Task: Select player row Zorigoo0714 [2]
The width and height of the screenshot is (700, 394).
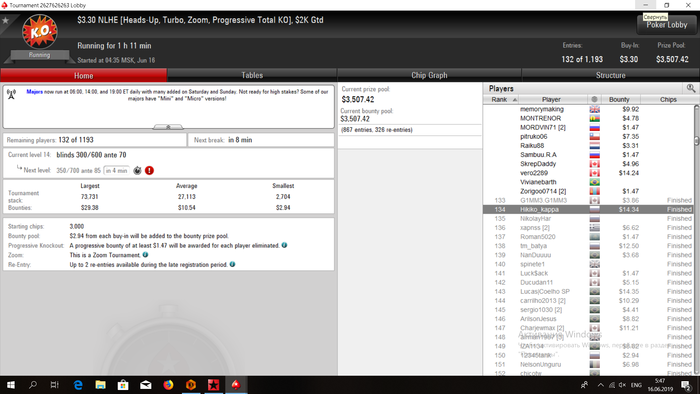Action: (x=588, y=191)
